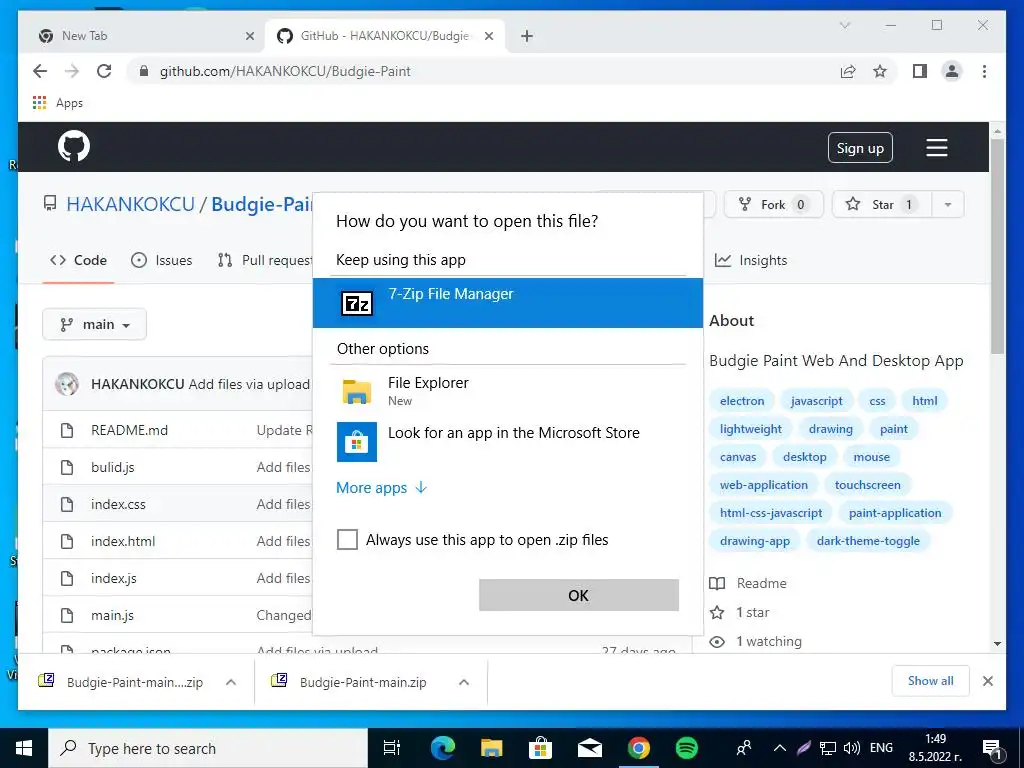Viewport: 1024px width, 768px height.
Task: Open README.md file
Action: [129, 430]
